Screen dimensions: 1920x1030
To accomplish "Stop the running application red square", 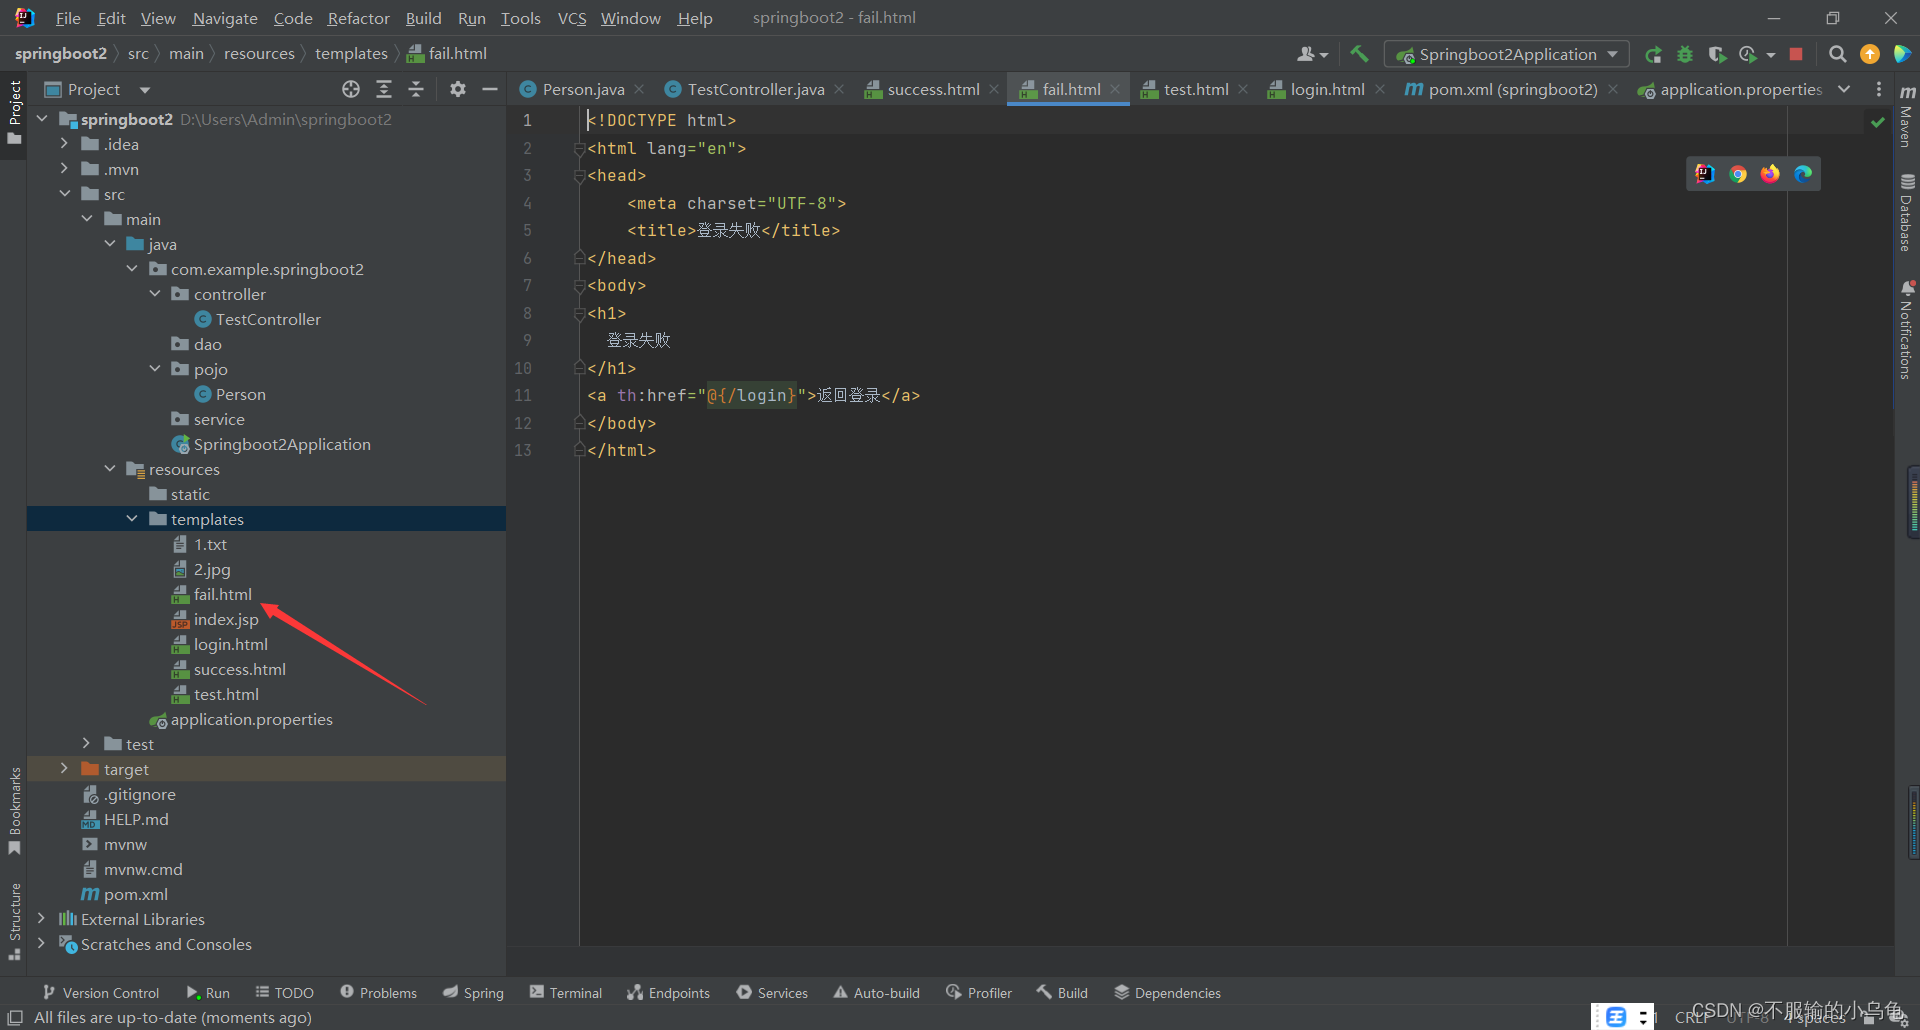I will (1796, 54).
